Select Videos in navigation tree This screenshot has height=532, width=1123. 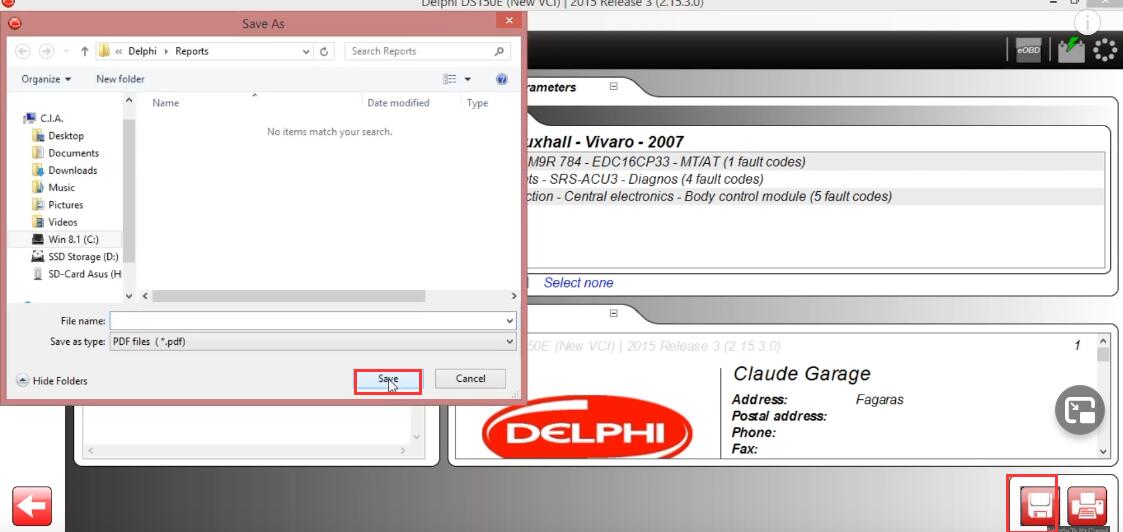(x=55, y=222)
